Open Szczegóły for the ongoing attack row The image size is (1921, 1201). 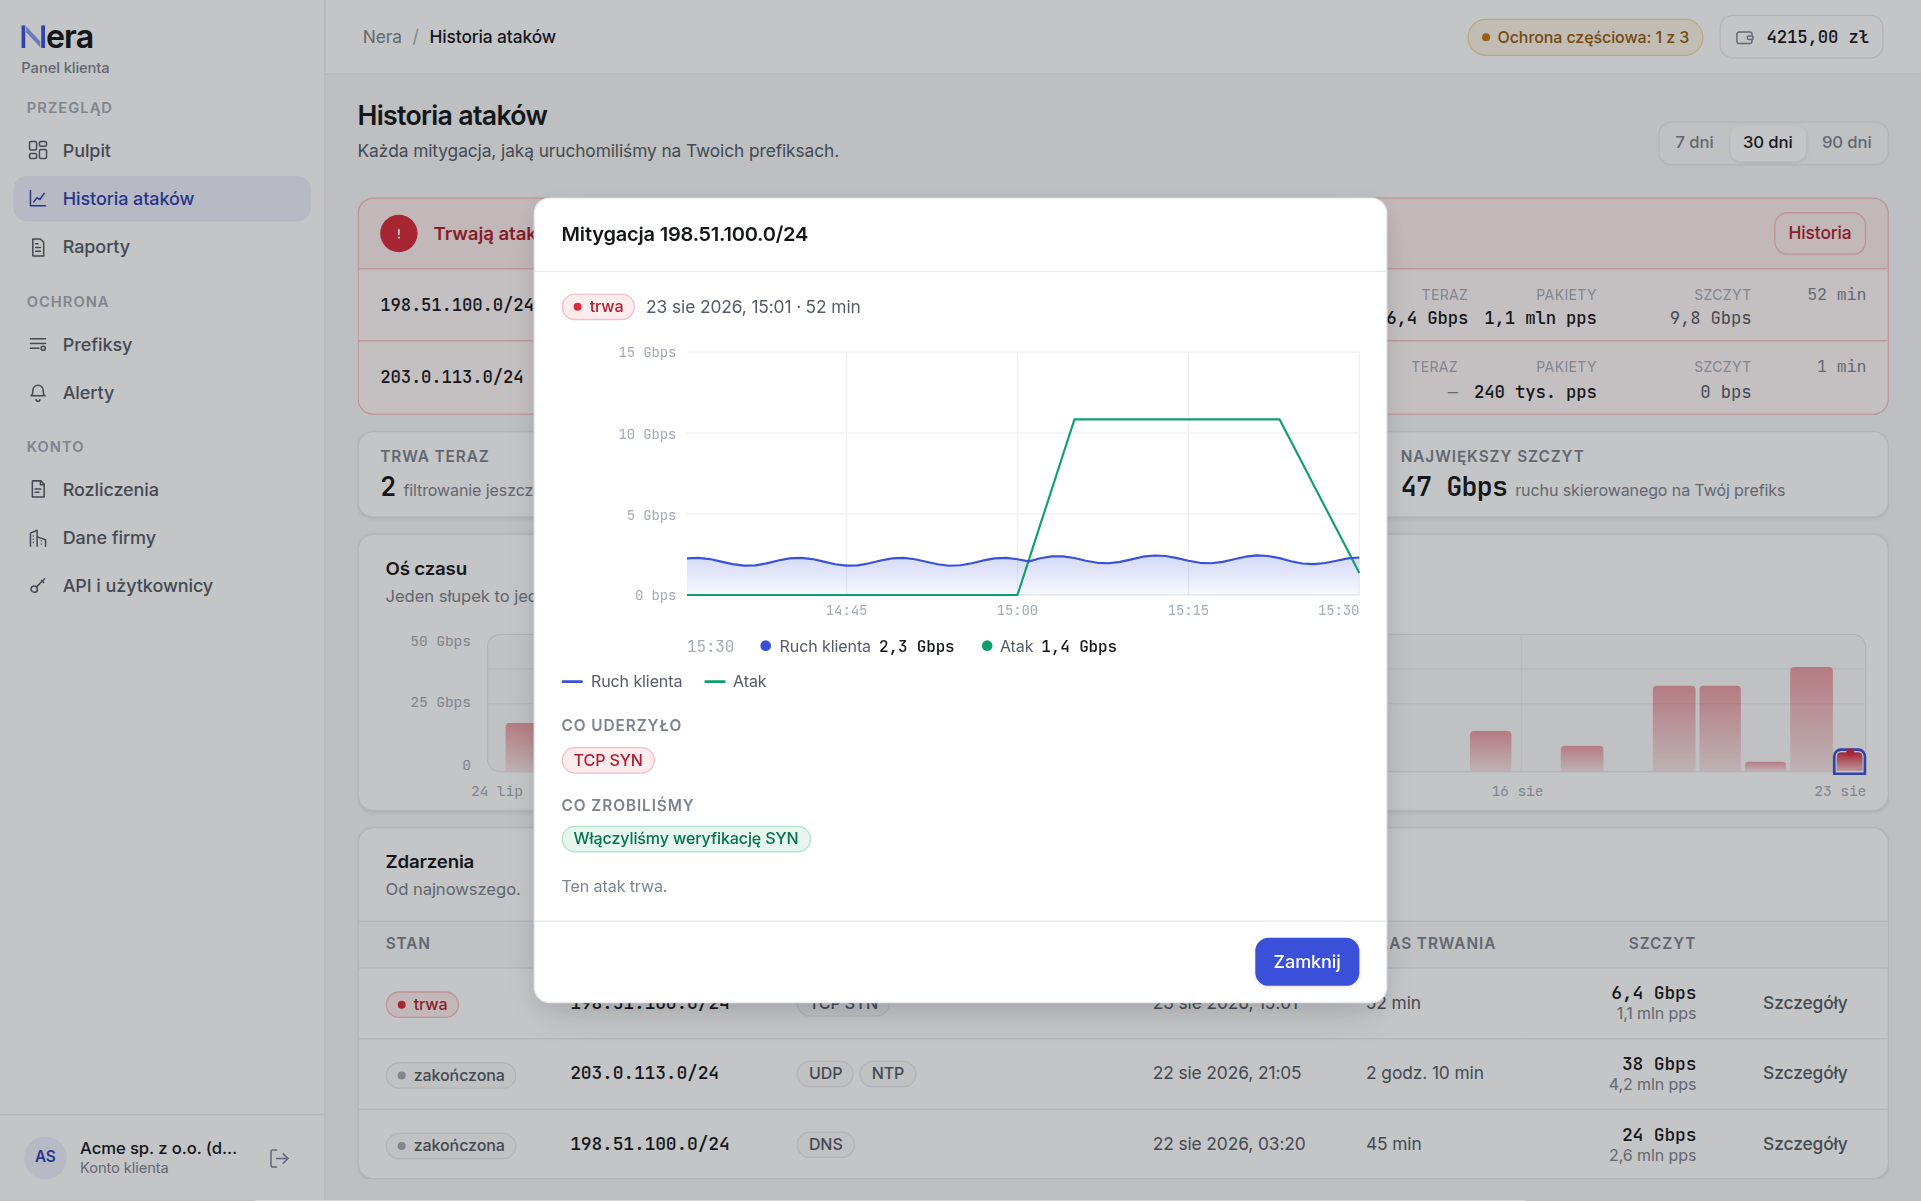click(x=1805, y=1003)
